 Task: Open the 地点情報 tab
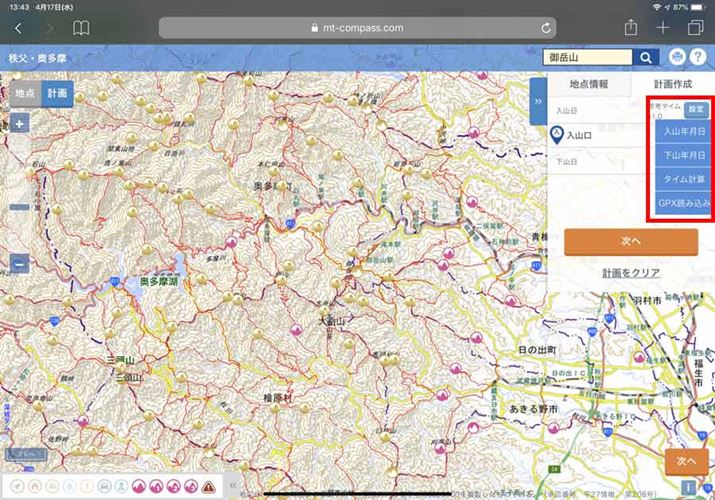pos(589,85)
